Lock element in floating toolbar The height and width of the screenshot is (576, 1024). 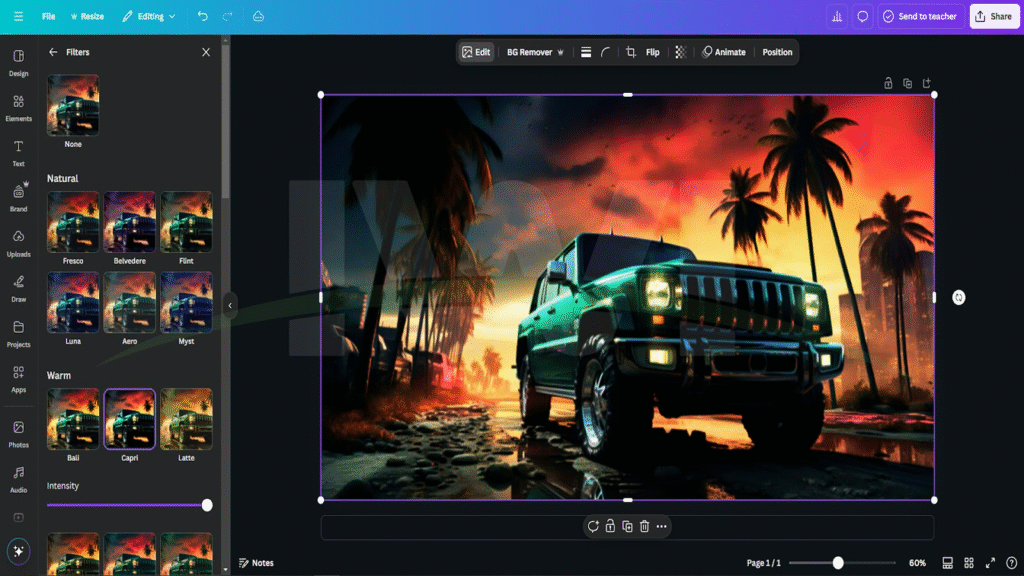tap(610, 526)
